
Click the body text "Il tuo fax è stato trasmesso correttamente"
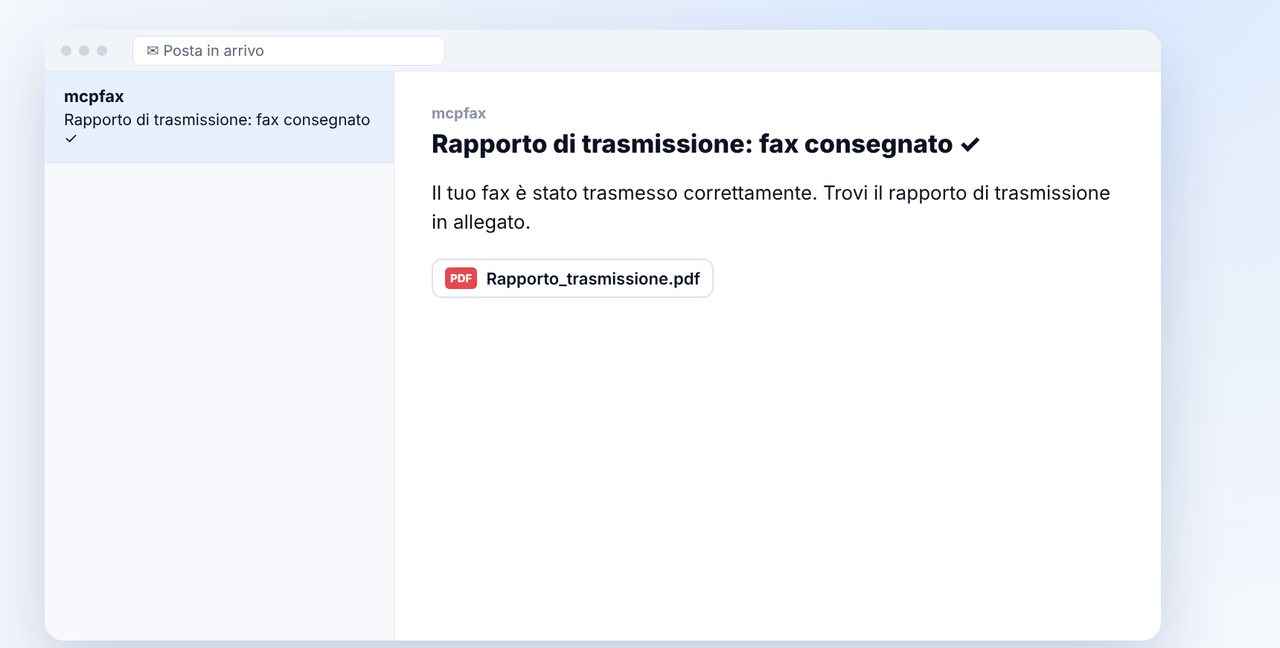point(624,193)
